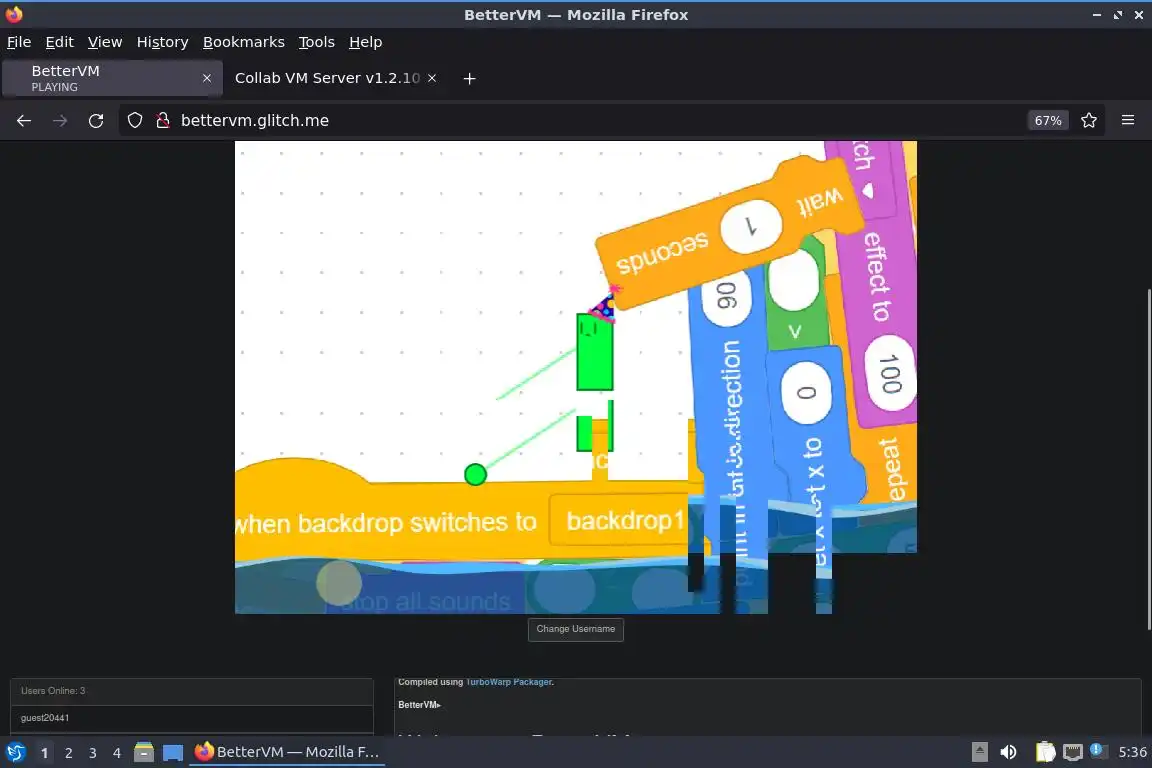Switch to workspace 3

pos(93,753)
